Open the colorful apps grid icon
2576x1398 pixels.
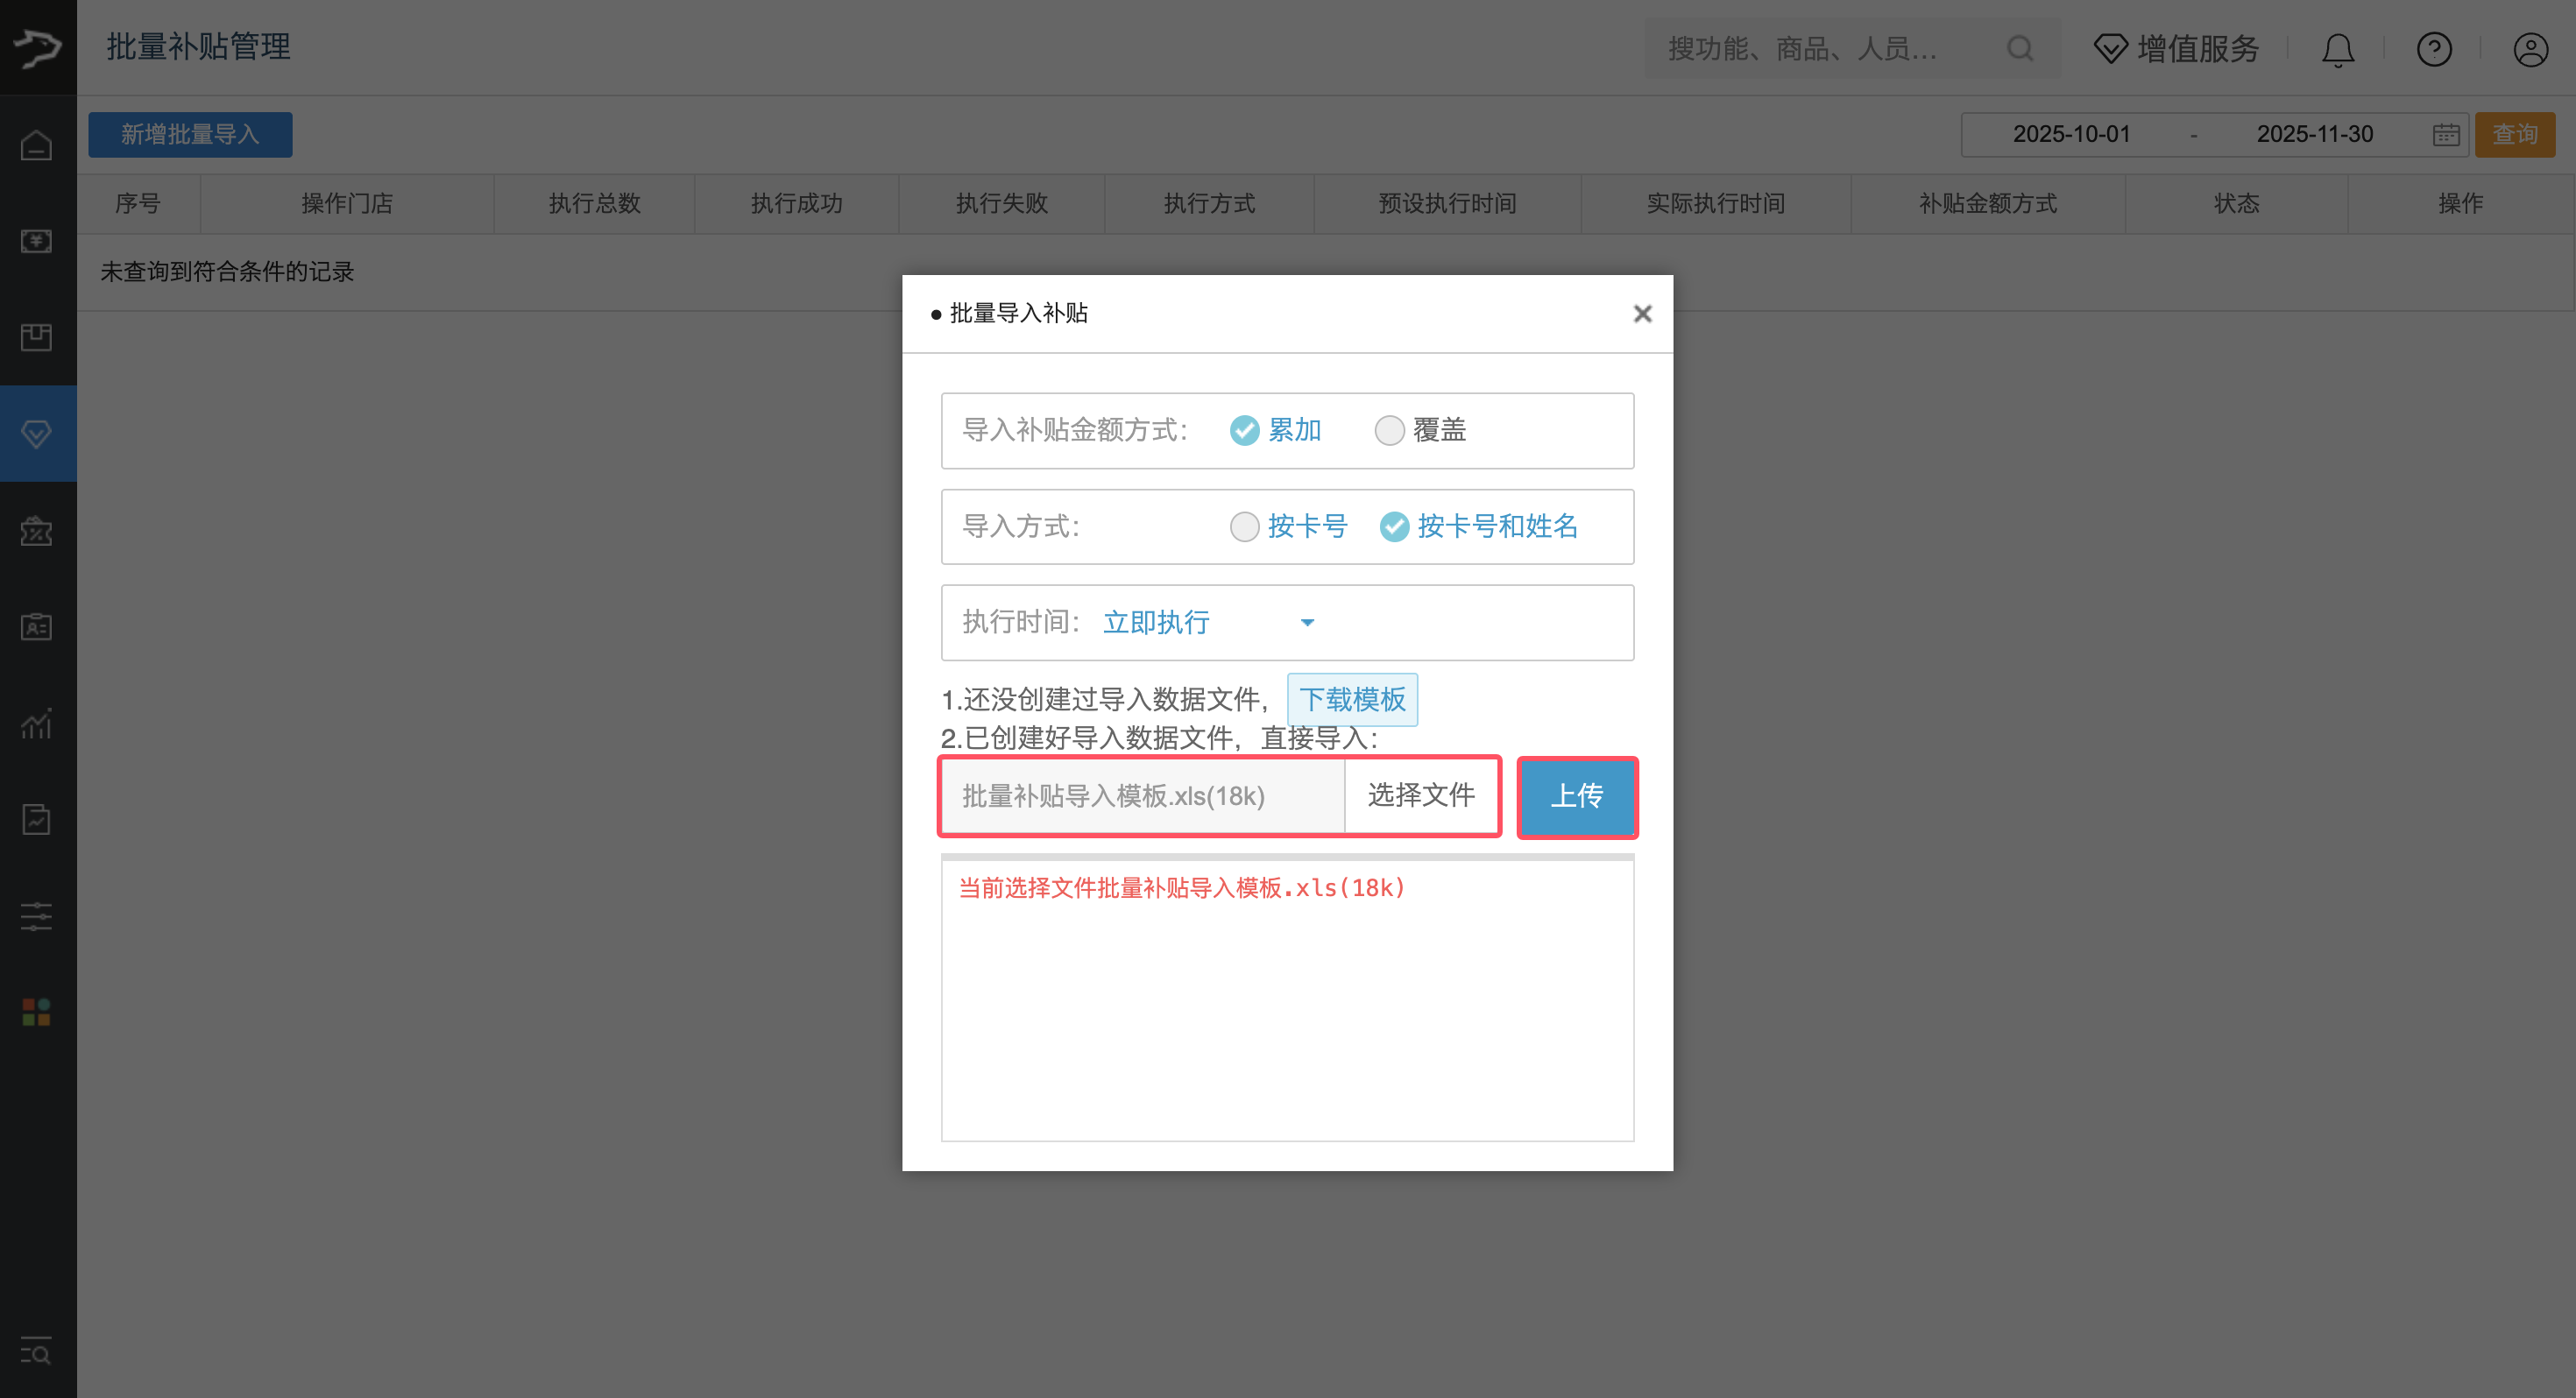click(x=37, y=1012)
